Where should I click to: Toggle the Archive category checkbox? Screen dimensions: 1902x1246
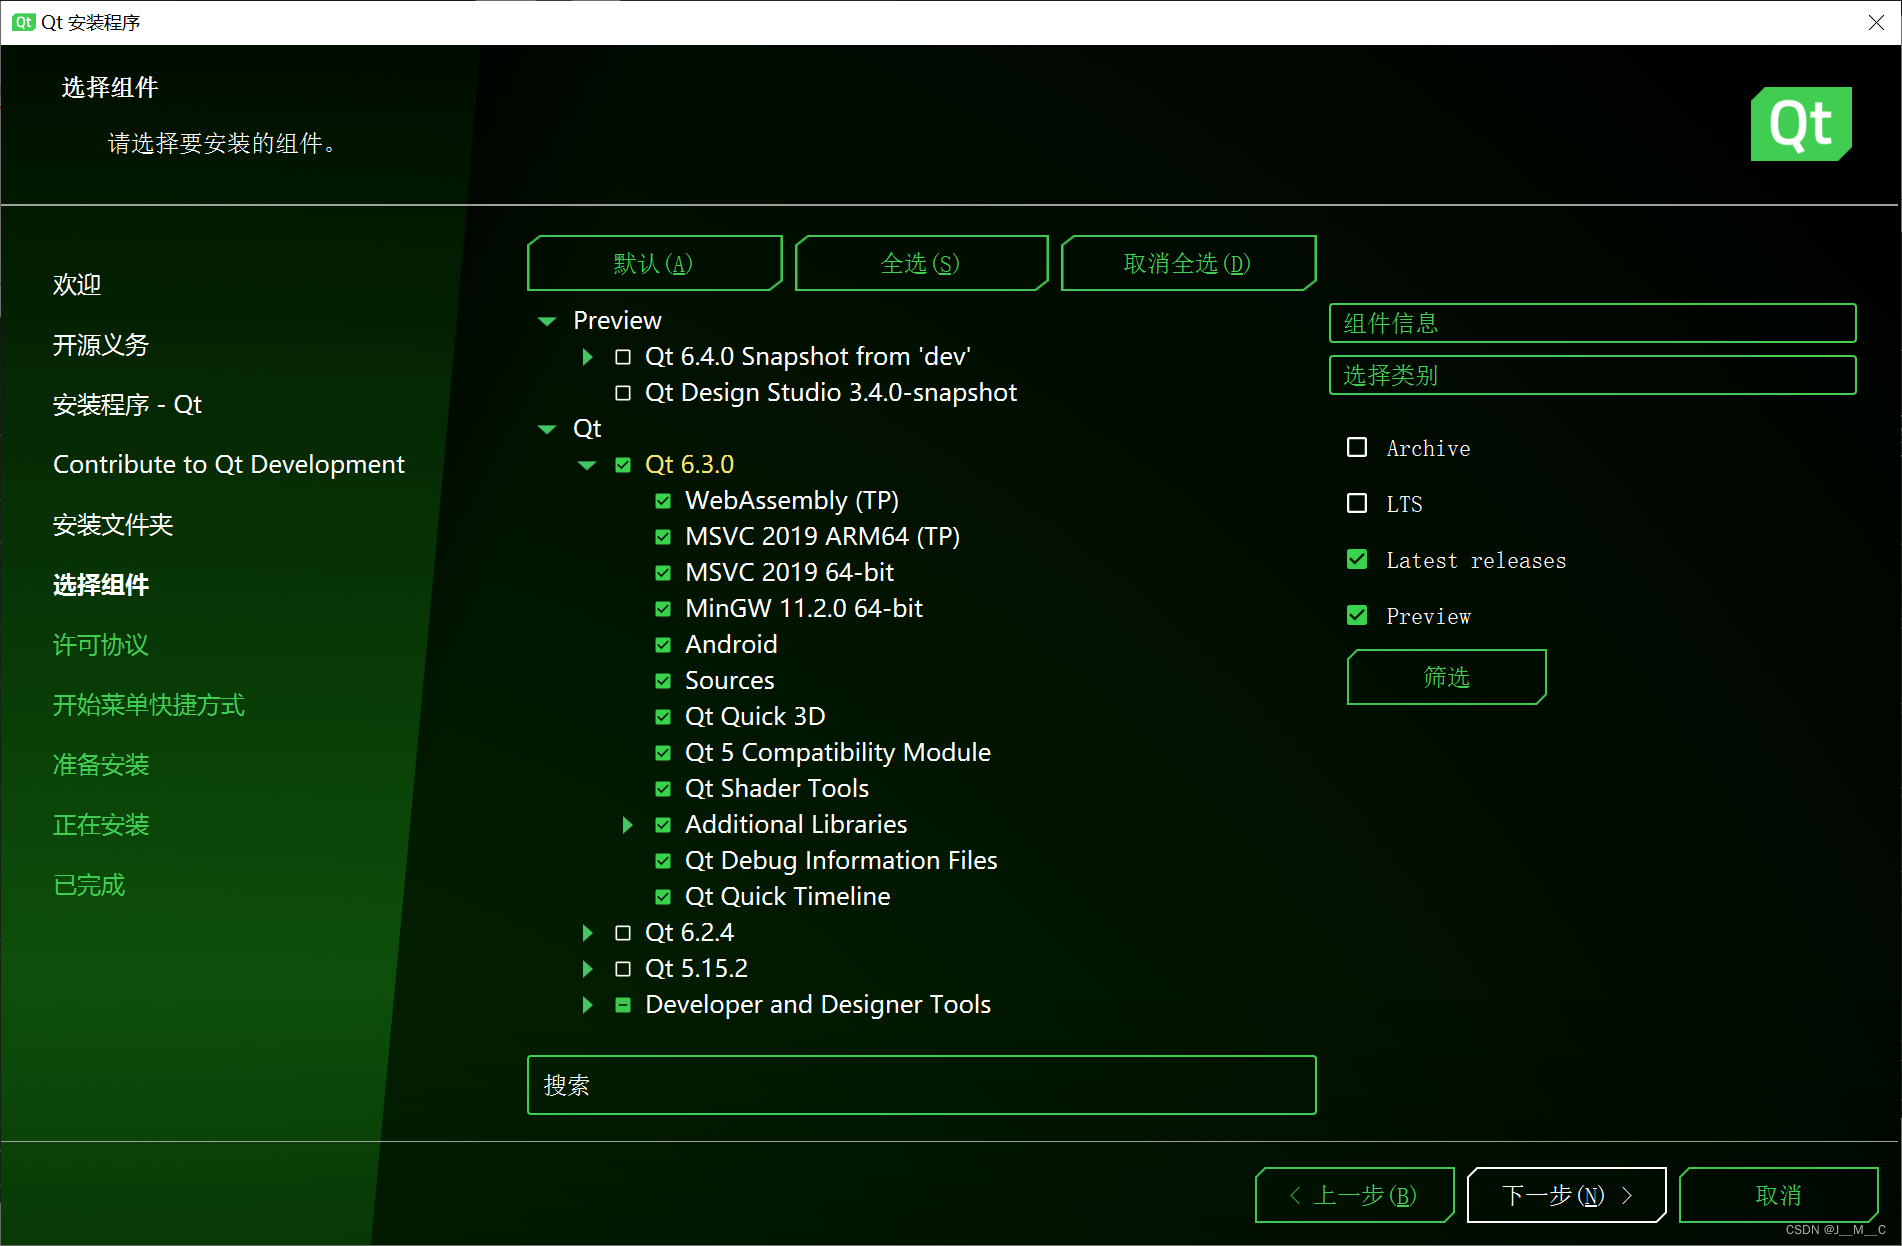coord(1357,447)
